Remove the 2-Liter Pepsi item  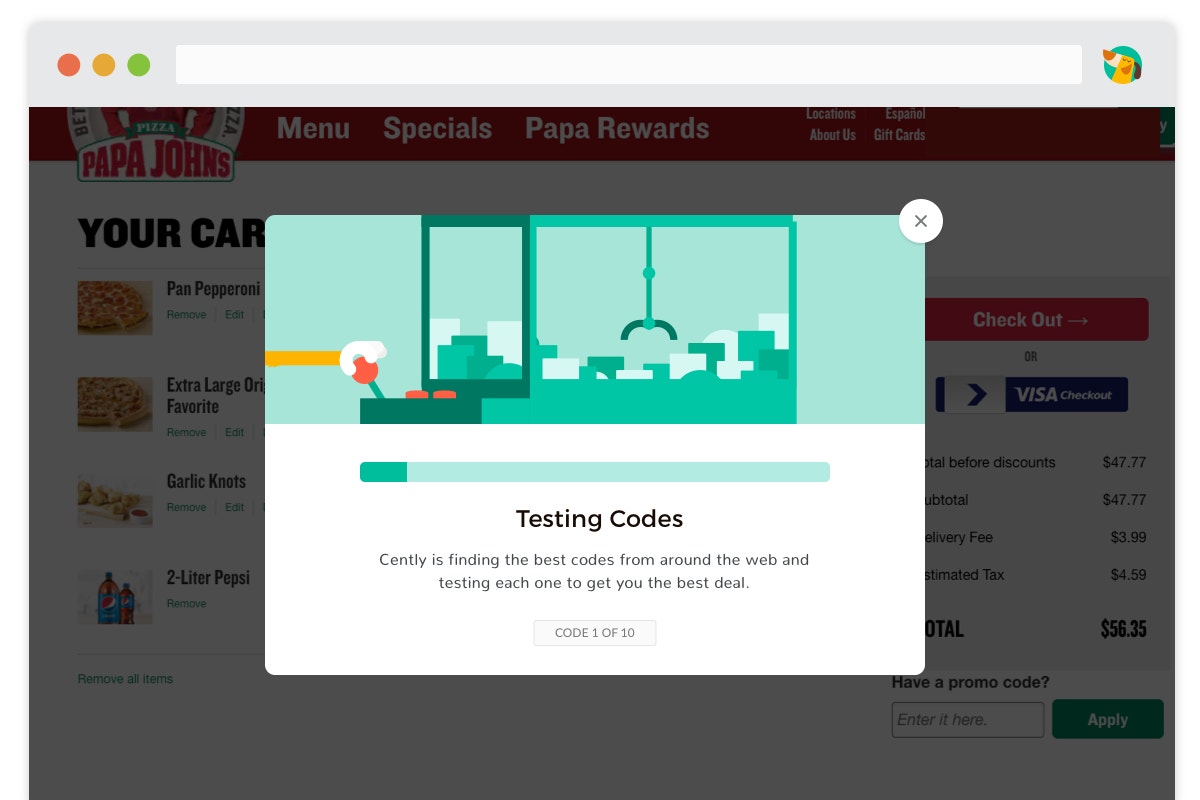186,604
